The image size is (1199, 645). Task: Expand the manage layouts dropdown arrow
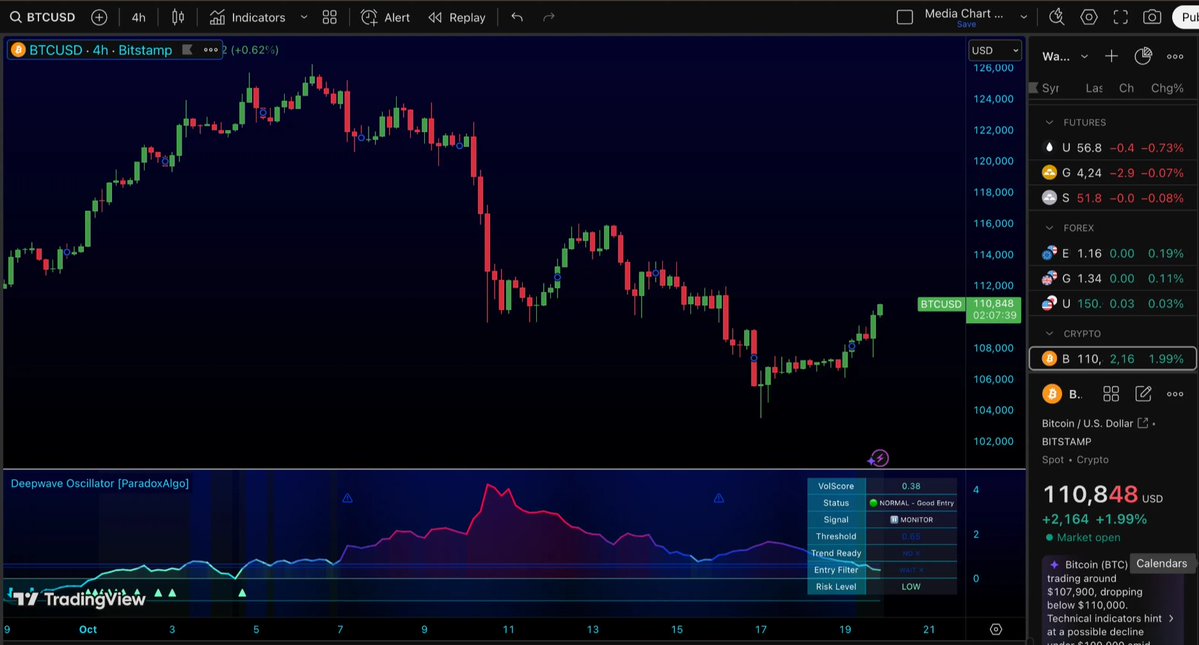[1023, 17]
